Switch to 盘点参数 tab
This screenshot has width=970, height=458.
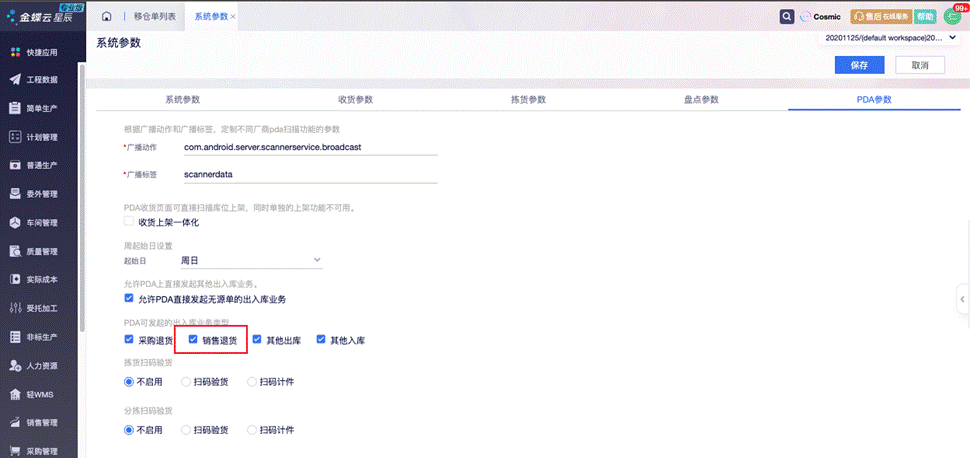click(x=702, y=100)
